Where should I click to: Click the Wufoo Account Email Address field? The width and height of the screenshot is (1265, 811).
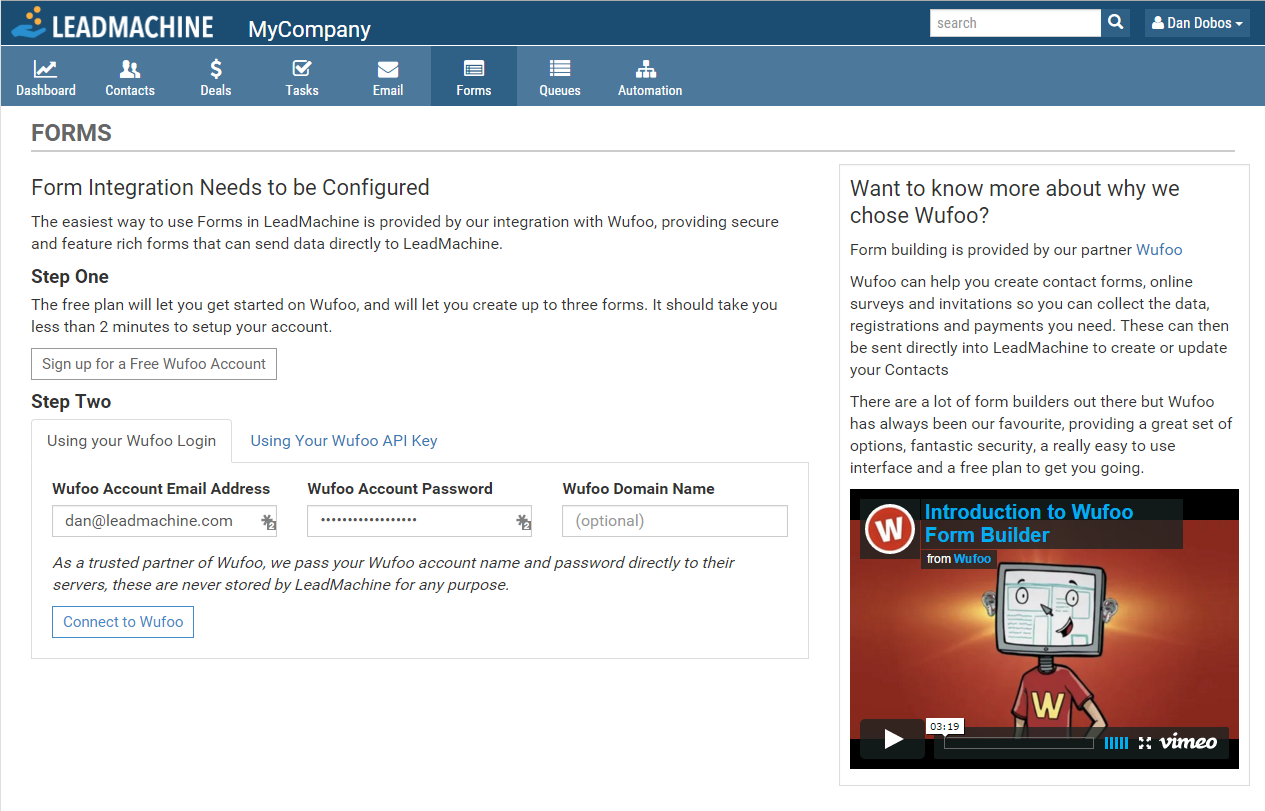pos(165,521)
